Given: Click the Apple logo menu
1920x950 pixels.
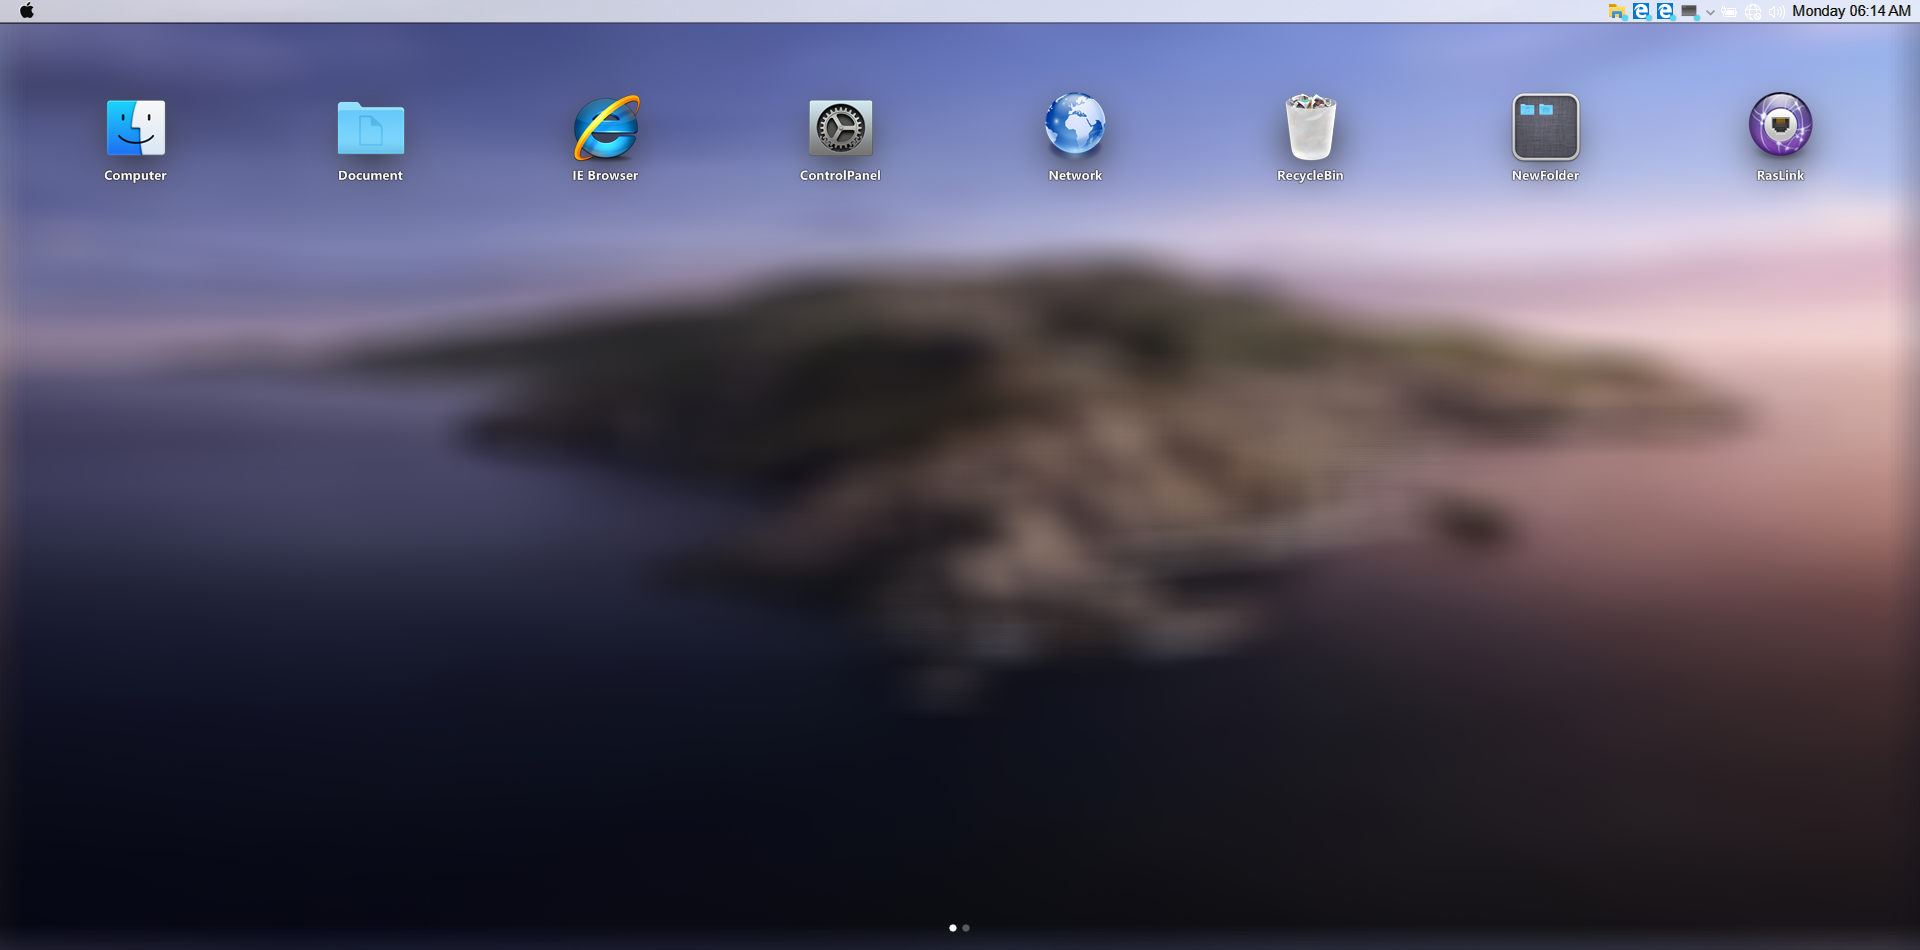Looking at the screenshot, I should click(x=27, y=11).
